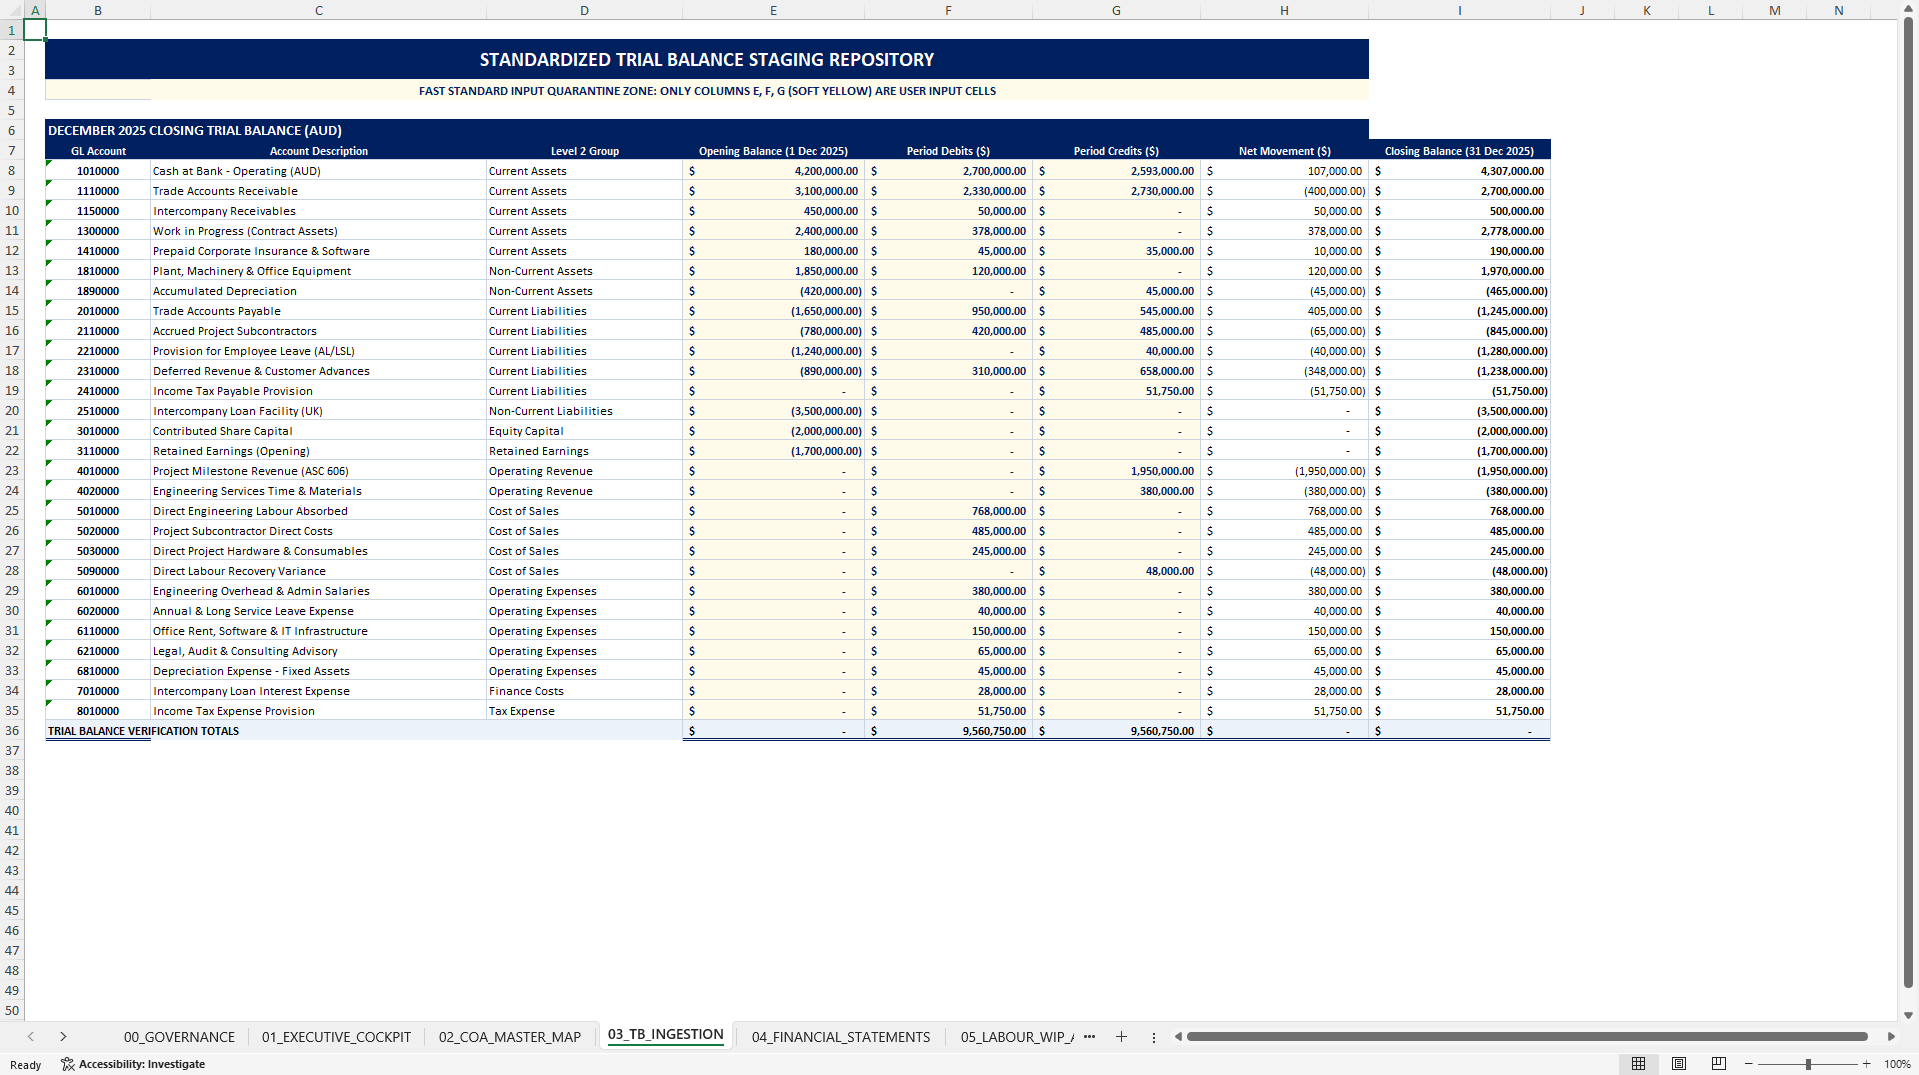This screenshot has height=1075, width=1919.
Task: Add a new sheet with the plus button
Action: point(1121,1037)
